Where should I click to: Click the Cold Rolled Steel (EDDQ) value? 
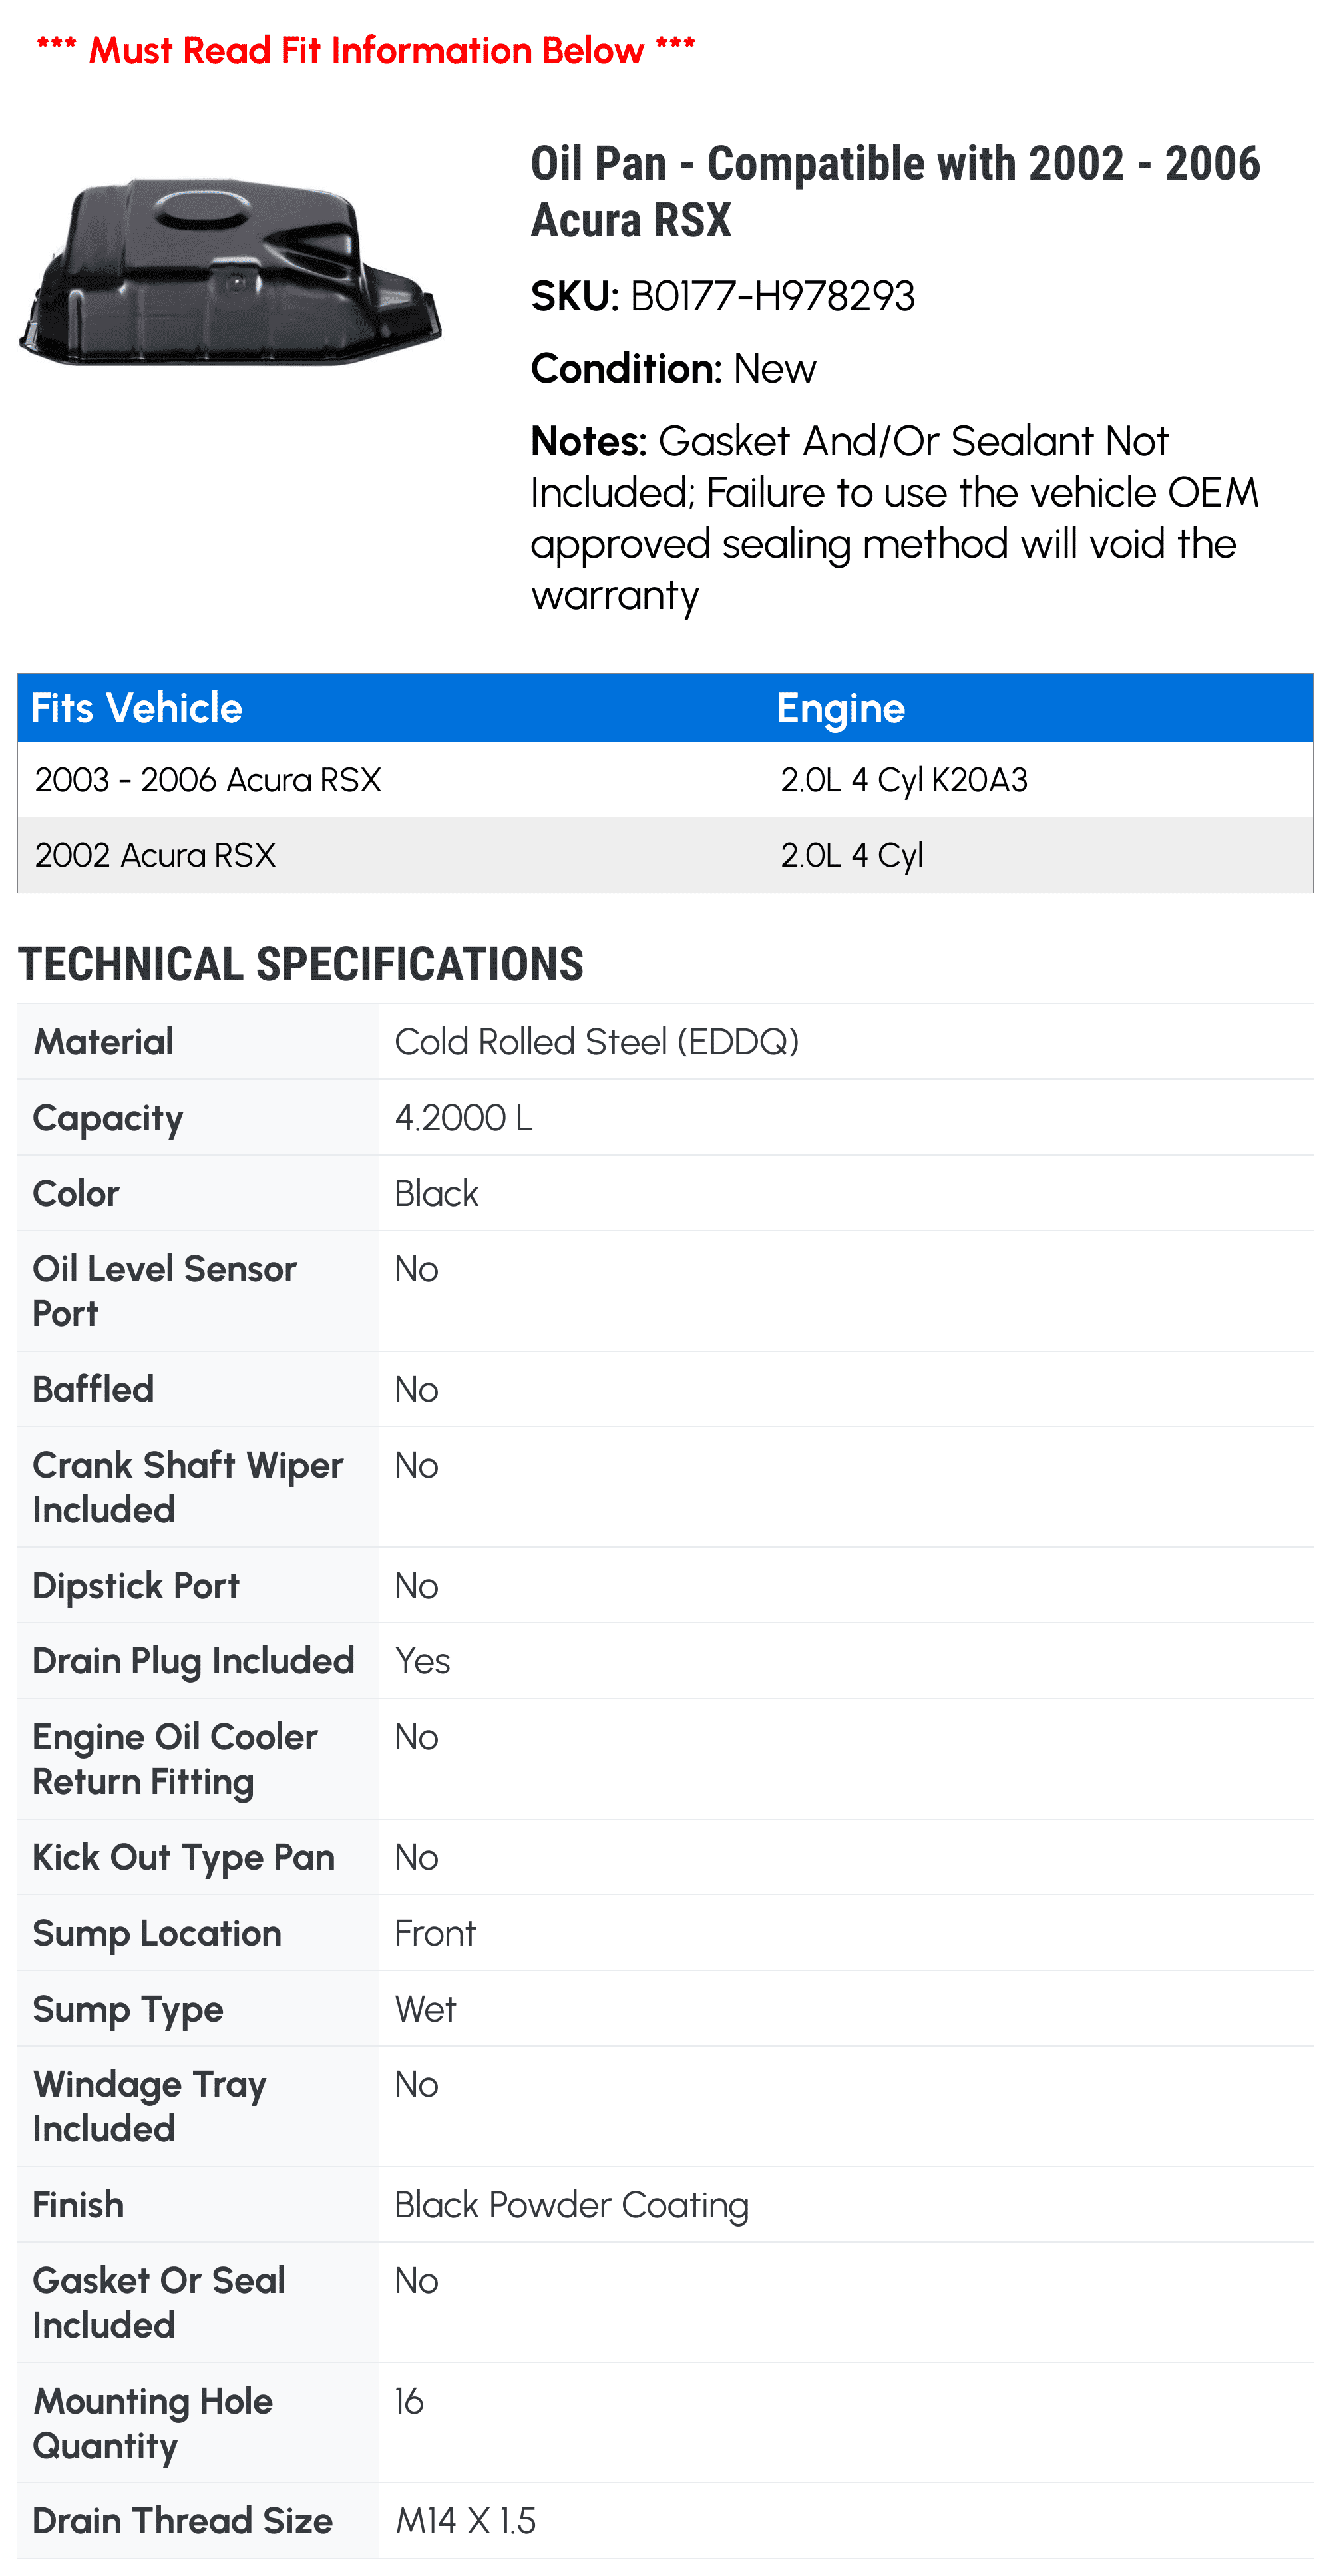(597, 1042)
